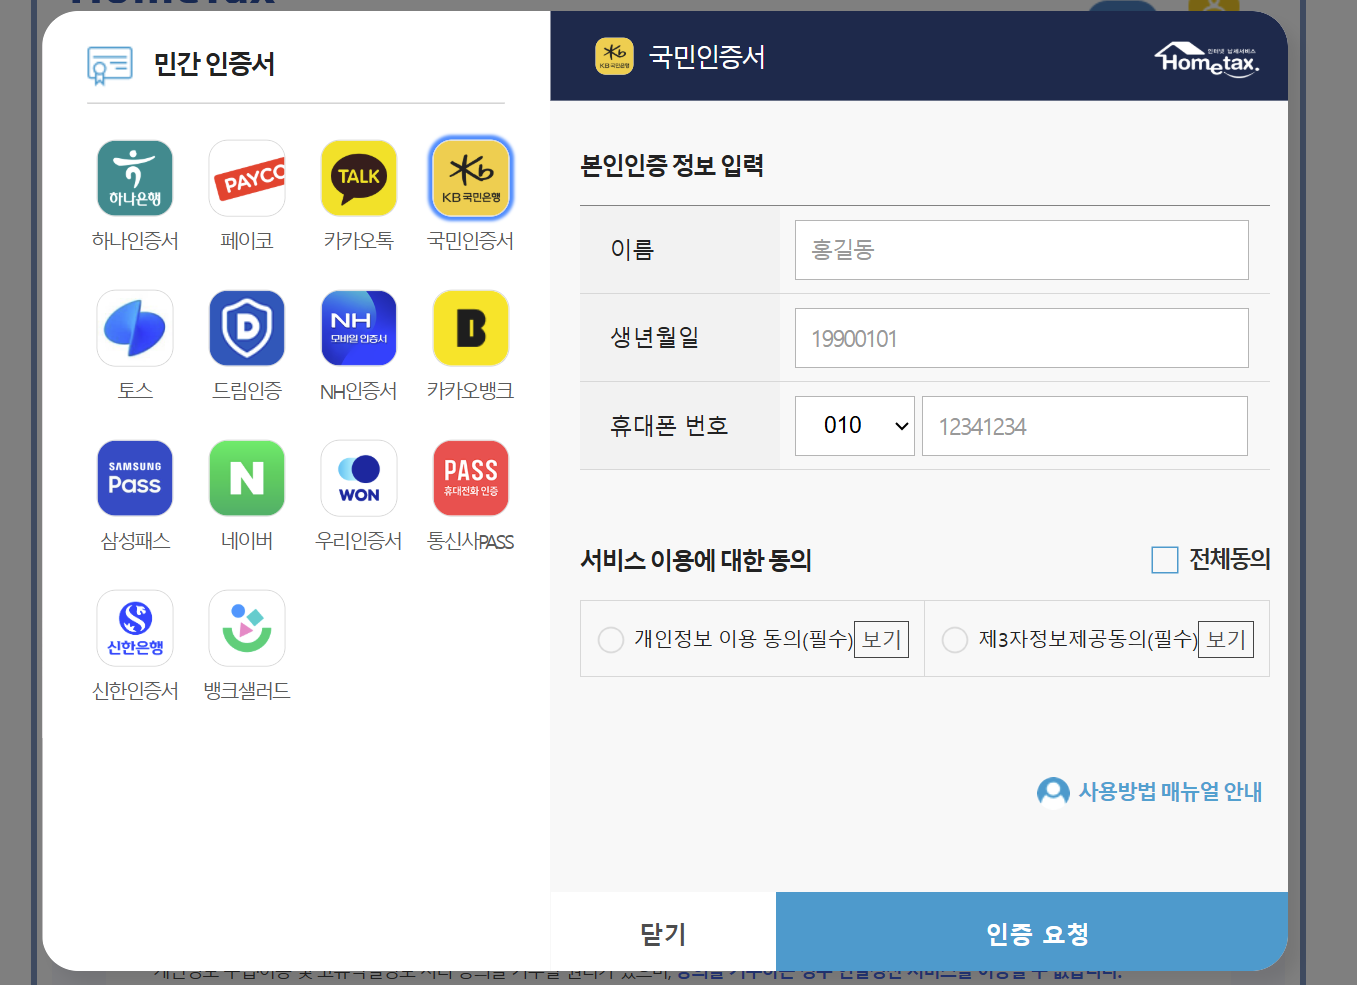1357x985 pixels.
Task: Close the dialog with 닫기 button
Action: pos(663,932)
